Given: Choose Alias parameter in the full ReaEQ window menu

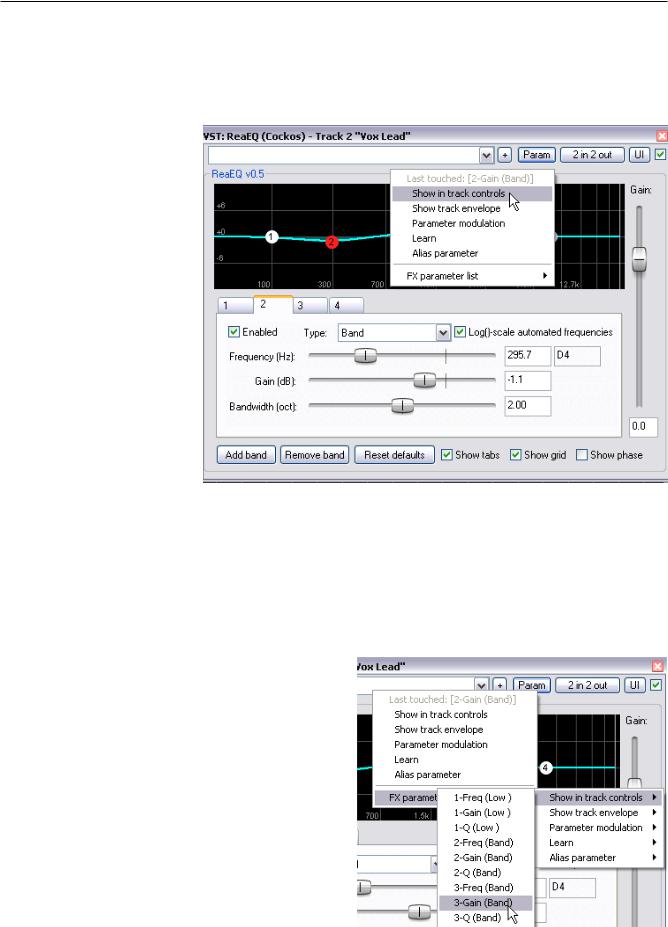Looking at the screenshot, I should (x=472, y=254).
